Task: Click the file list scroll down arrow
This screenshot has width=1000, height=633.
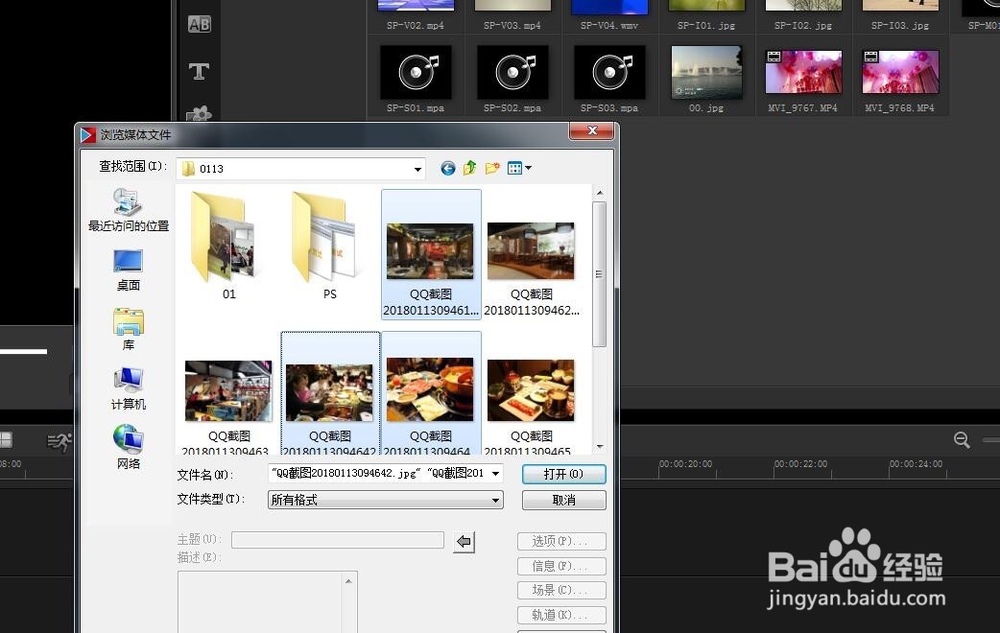Action: 599,447
